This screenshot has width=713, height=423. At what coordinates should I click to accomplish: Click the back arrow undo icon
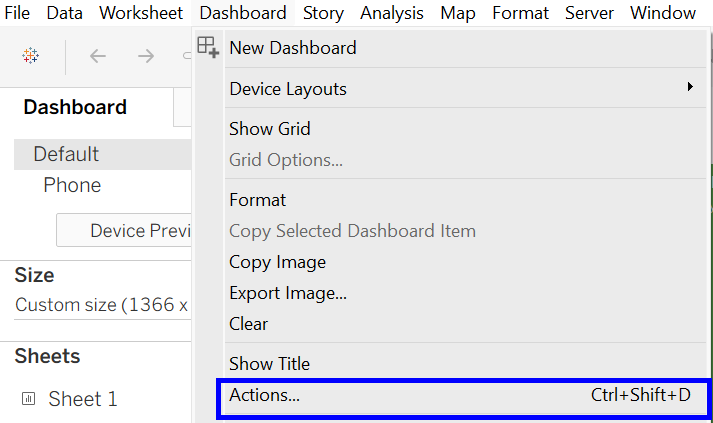tap(98, 56)
